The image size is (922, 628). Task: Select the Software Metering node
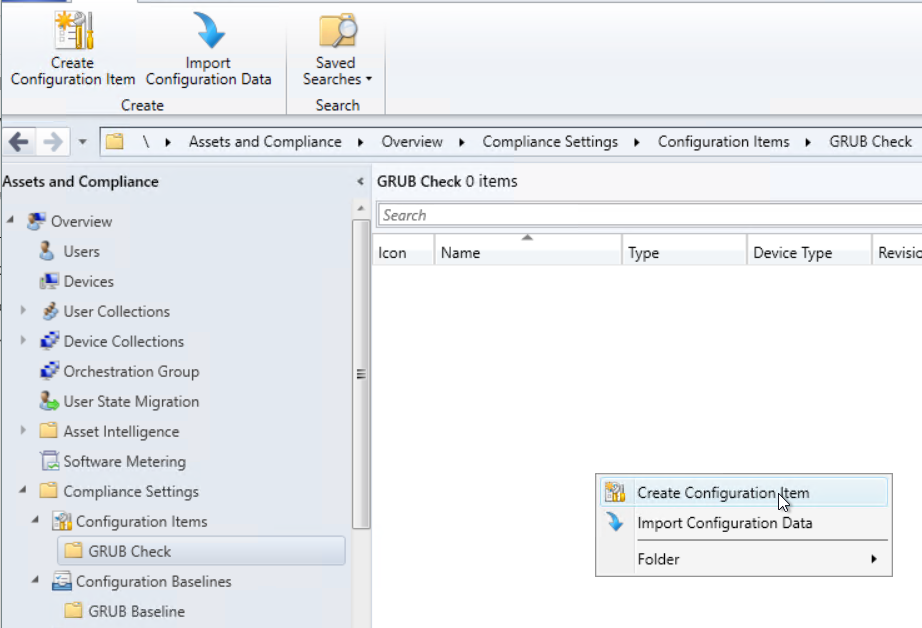(124, 461)
